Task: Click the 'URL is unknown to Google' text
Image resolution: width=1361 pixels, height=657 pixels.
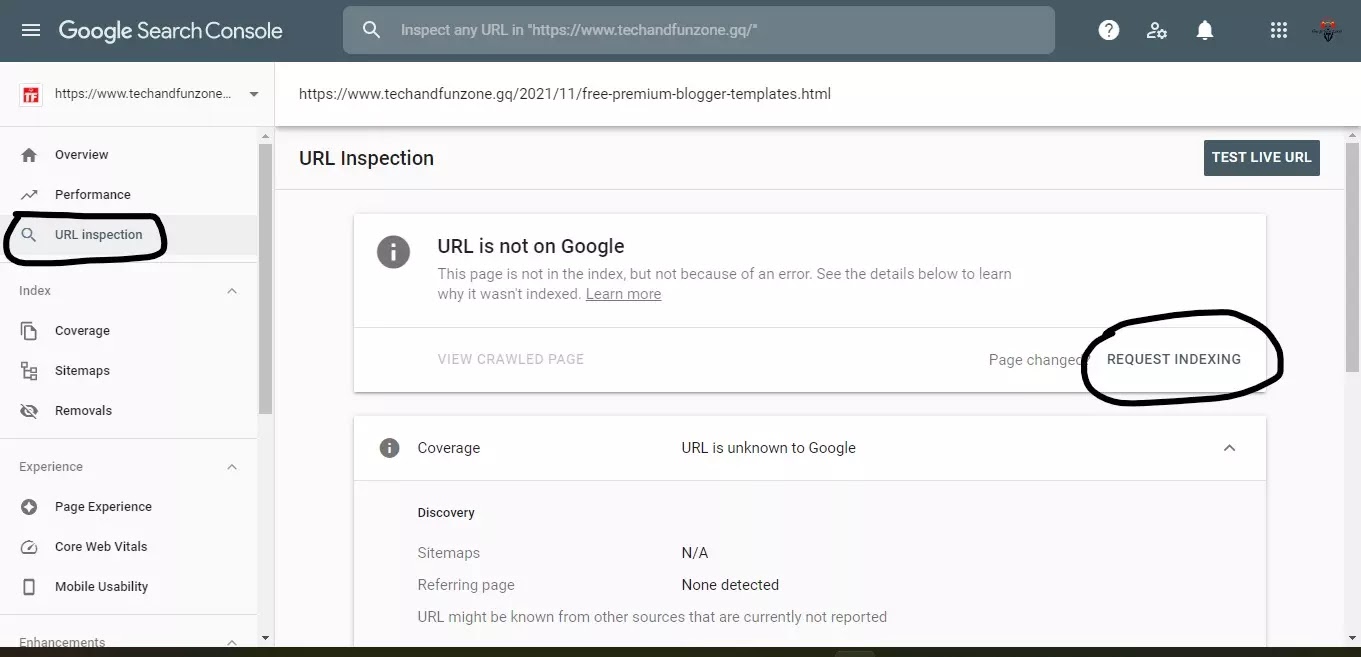Action: (769, 448)
